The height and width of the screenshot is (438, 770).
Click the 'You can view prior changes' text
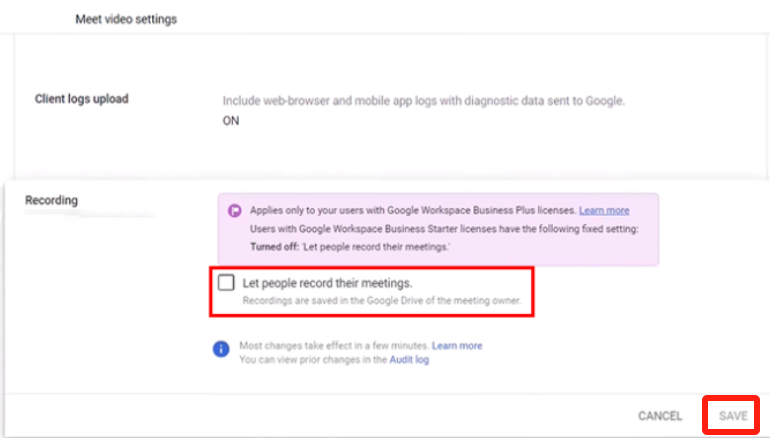313,359
